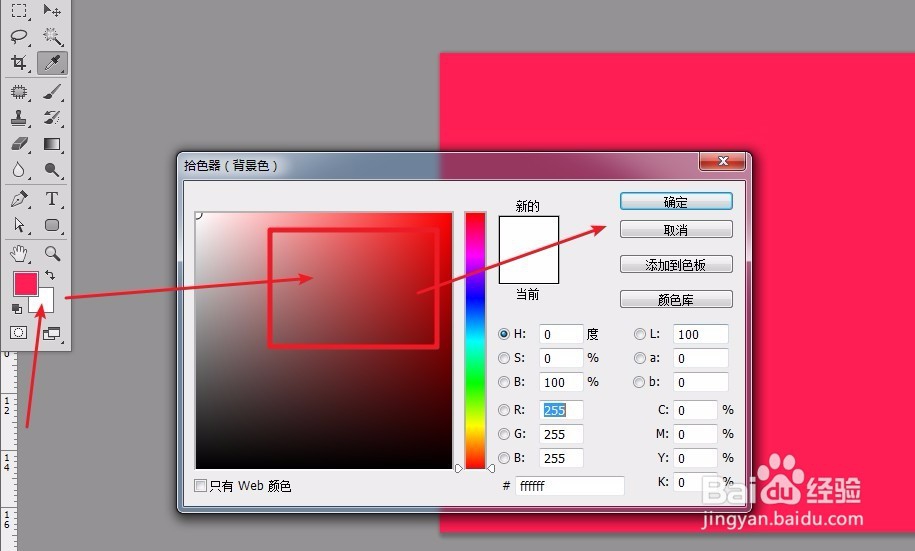Select the Spot Healing Brush tool
The height and width of the screenshot is (551, 915).
(19, 92)
